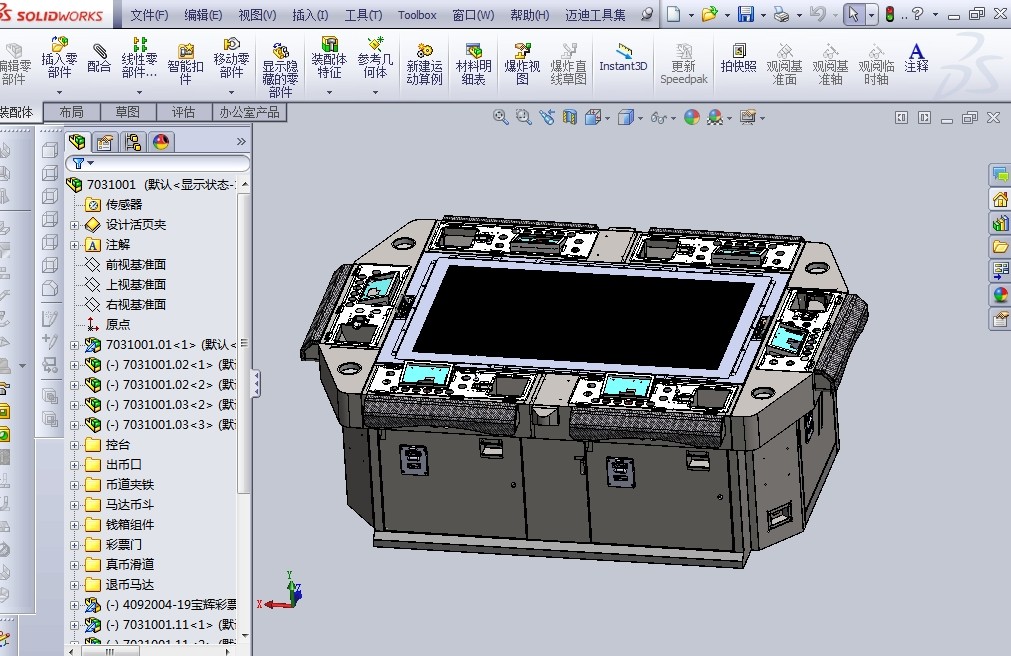Open the FeatureManager filter dropdown arrow
This screenshot has width=1011, height=656.
point(90,161)
